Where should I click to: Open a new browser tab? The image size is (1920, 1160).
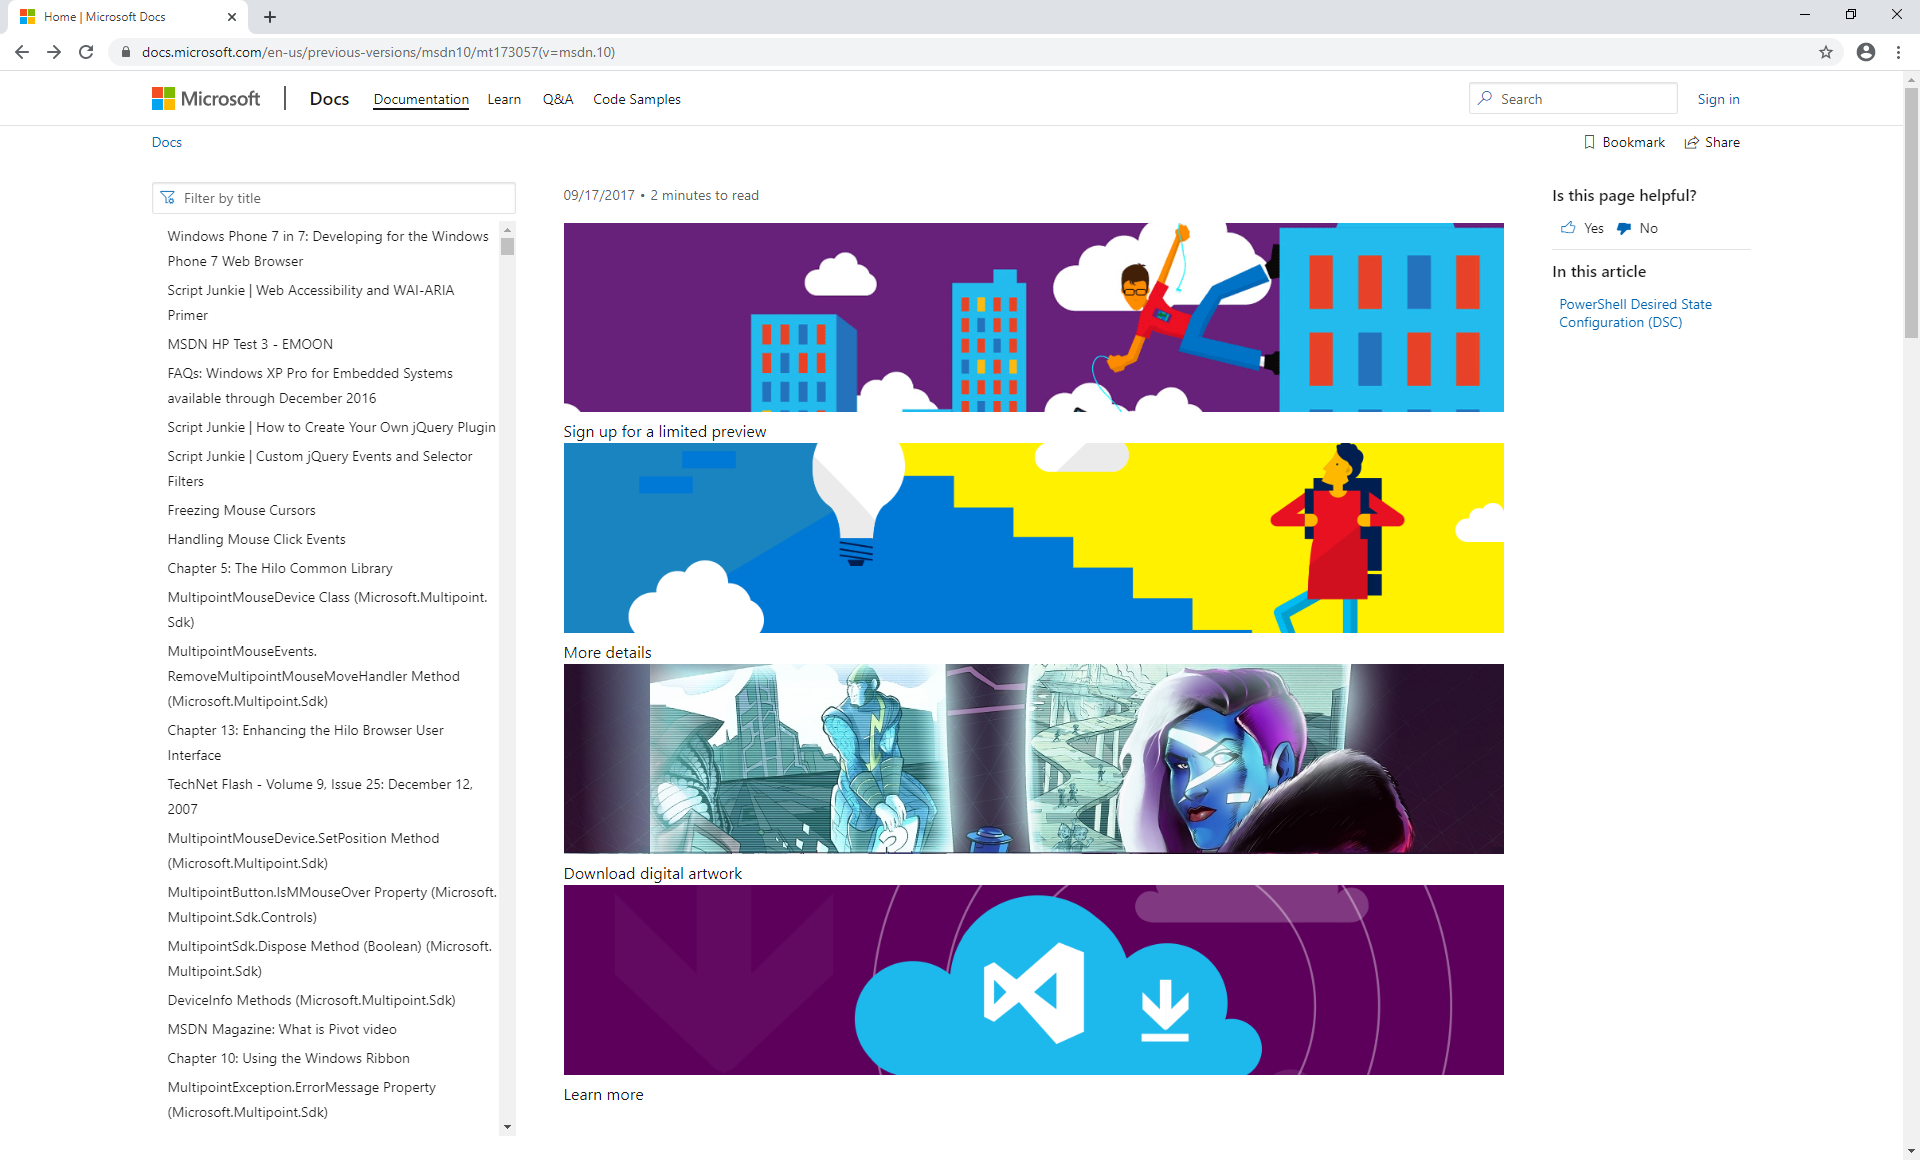coord(269,16)
